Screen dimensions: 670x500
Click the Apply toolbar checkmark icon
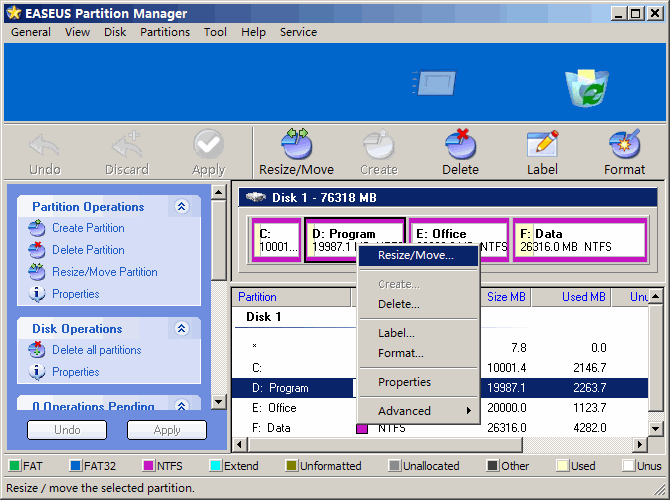pos(208,144)
